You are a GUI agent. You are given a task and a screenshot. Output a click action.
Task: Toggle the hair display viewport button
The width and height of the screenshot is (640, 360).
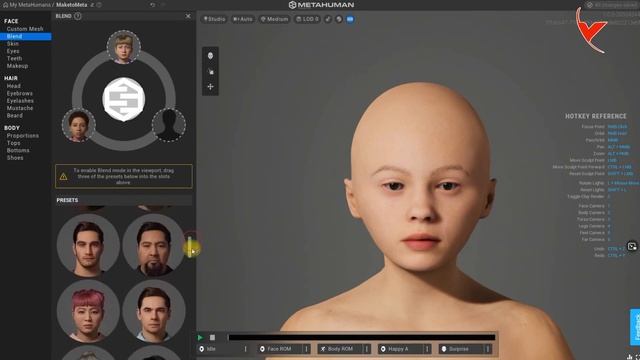339,19
